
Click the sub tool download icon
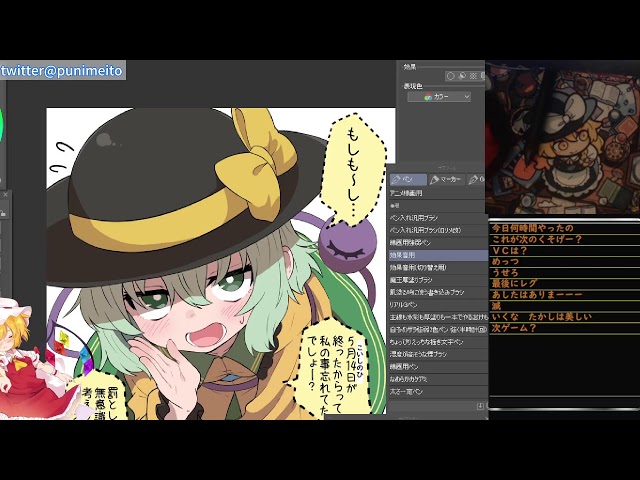(480, 406)
